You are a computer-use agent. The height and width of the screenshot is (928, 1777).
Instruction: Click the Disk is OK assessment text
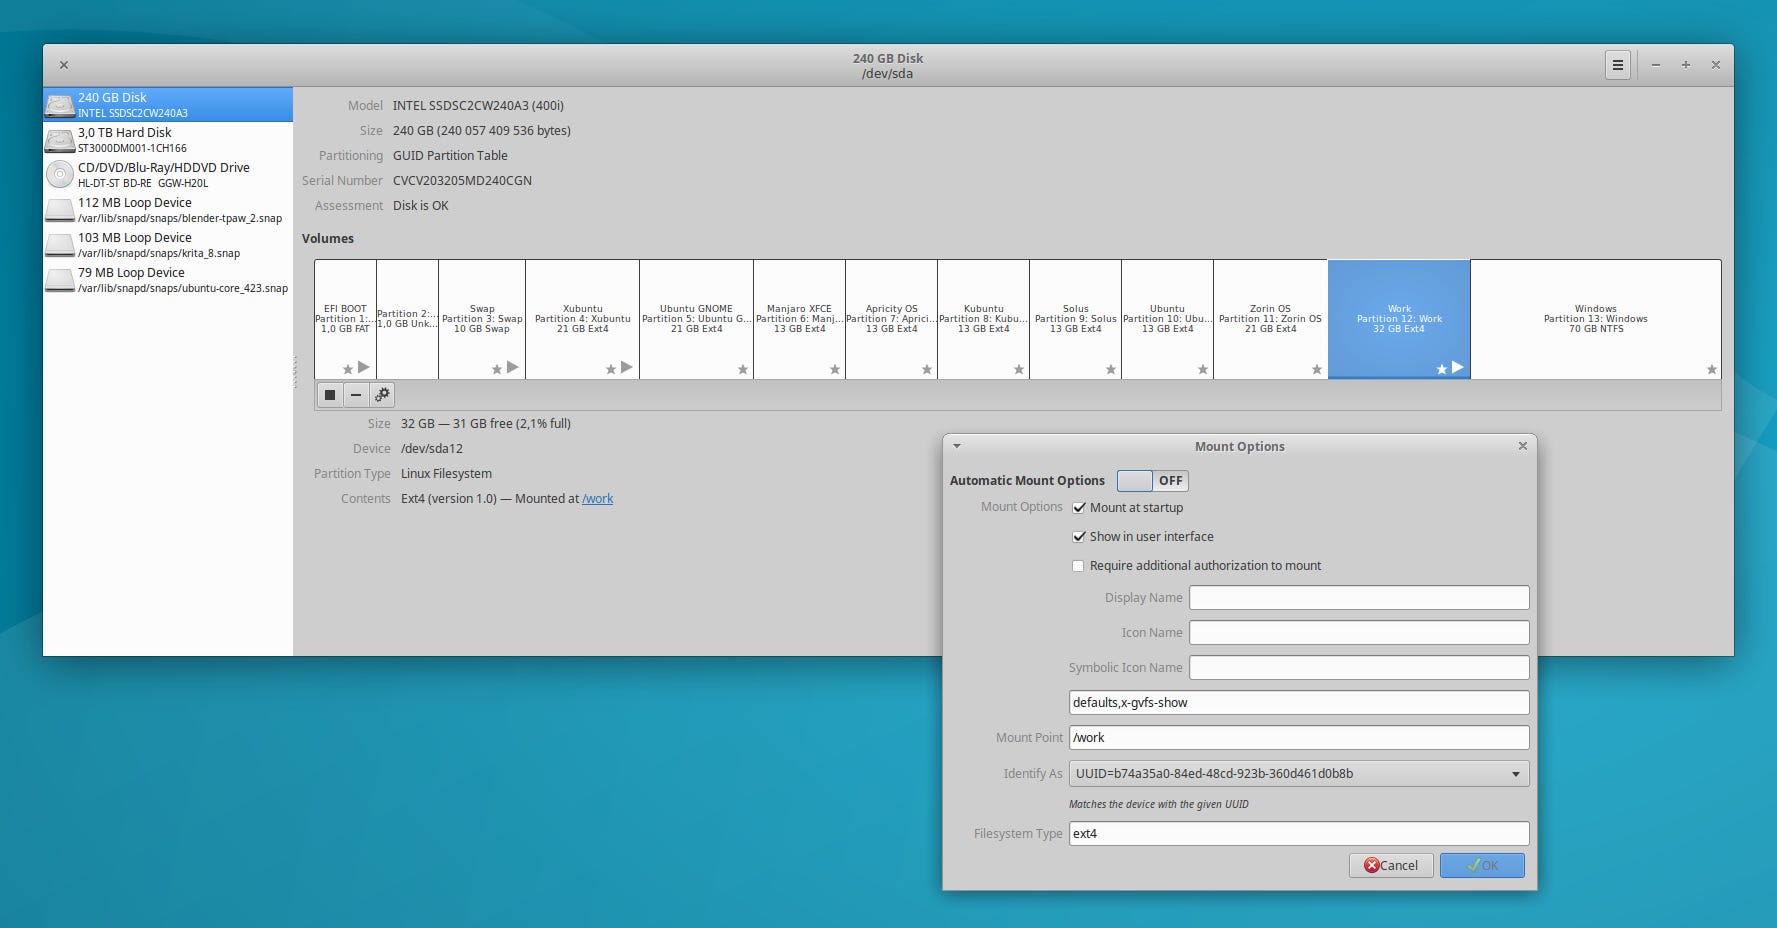coord(420,206)
